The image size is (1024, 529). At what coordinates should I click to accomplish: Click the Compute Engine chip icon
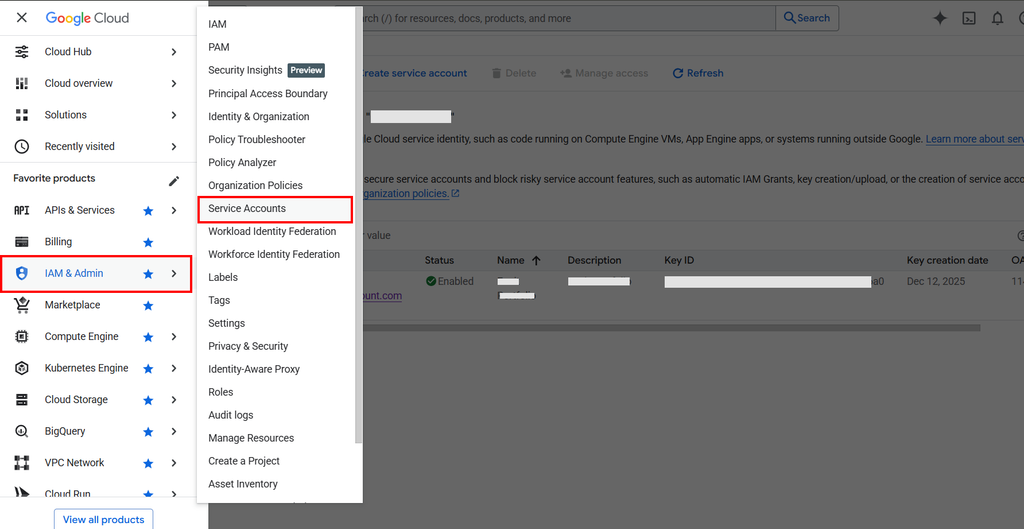pyautogui.click(x=22, y=336)
